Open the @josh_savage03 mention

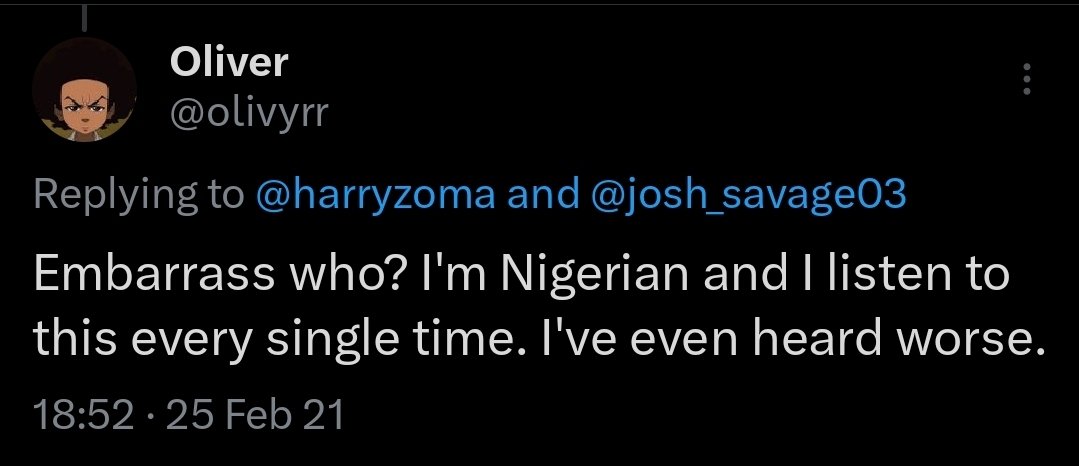(748, 197)
